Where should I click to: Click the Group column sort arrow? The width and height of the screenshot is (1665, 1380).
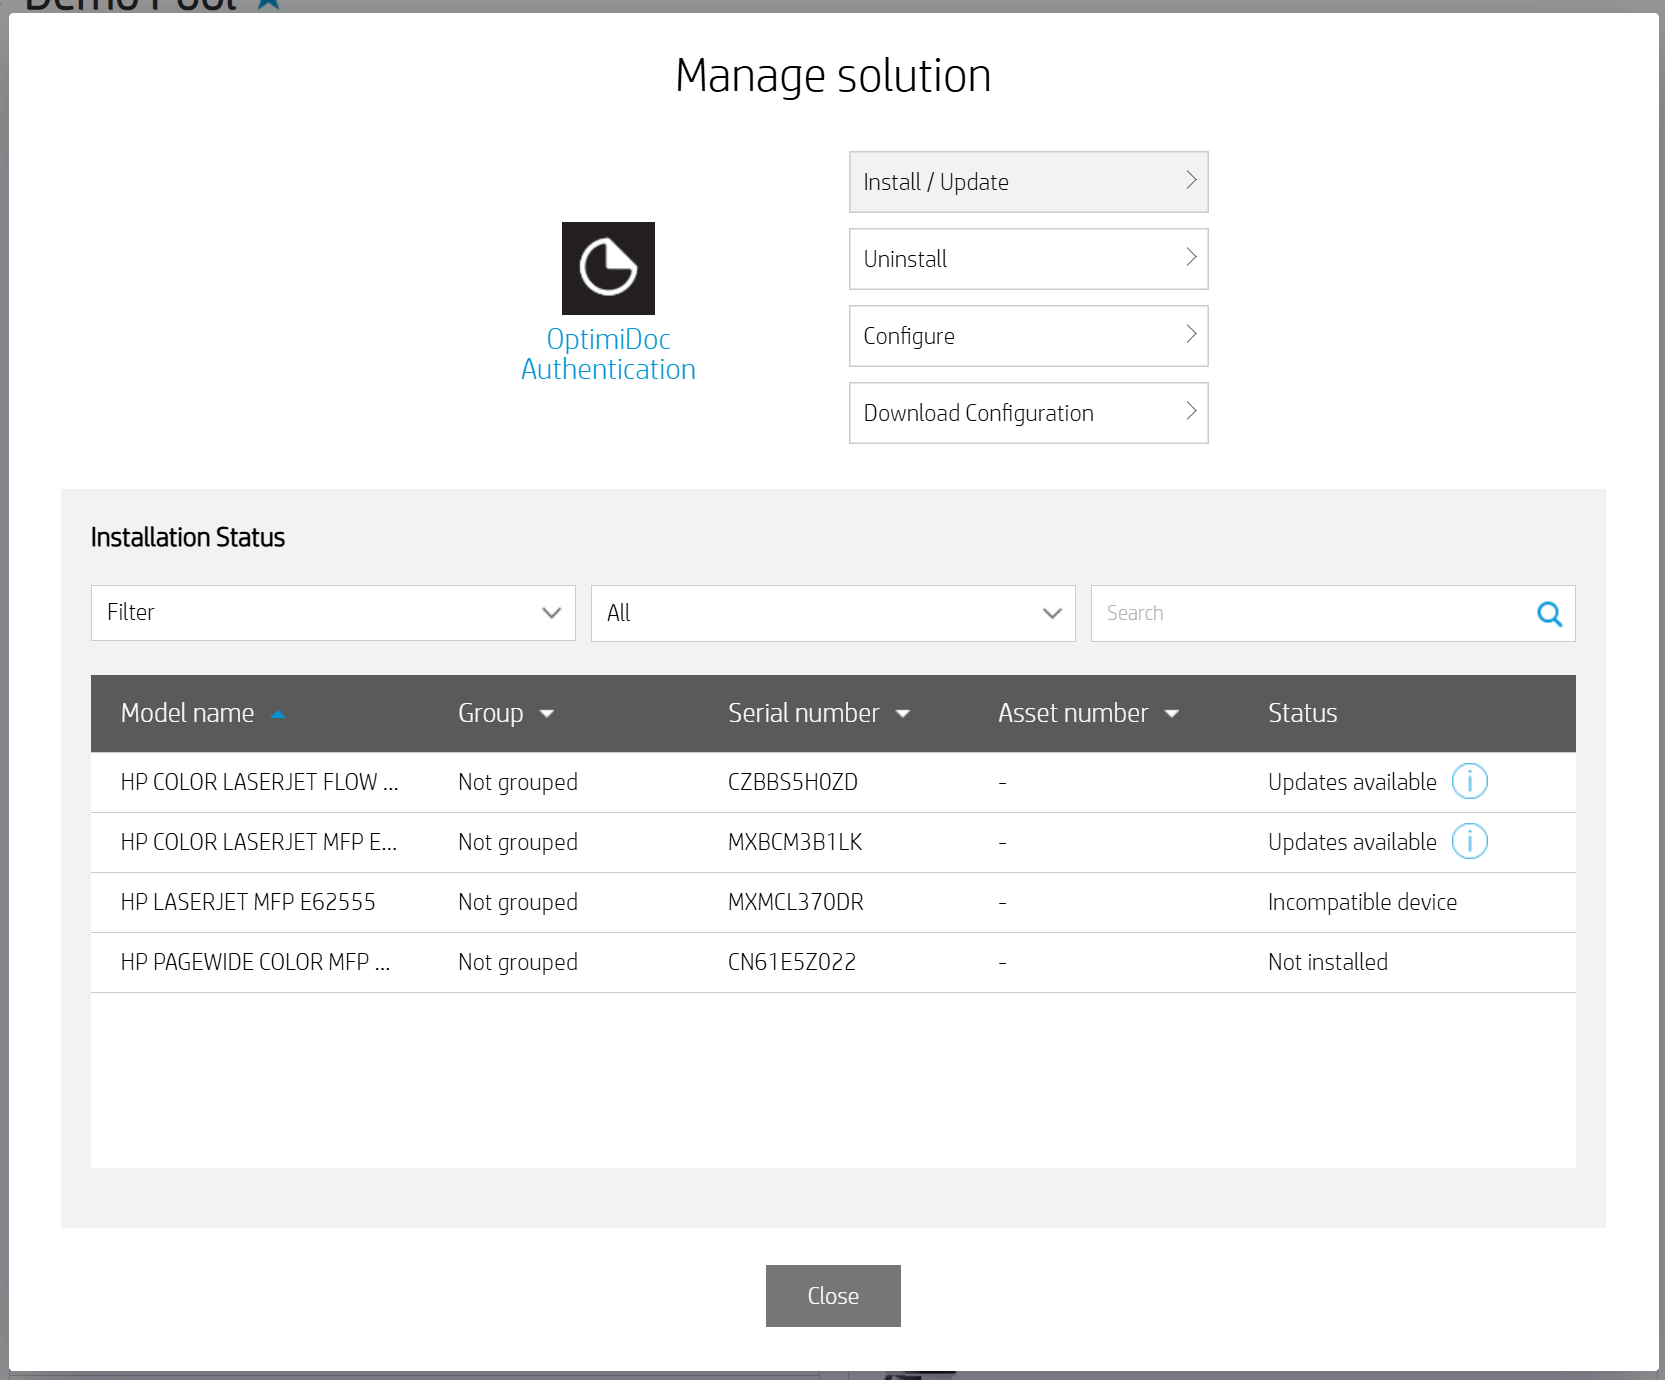(547, 714)
